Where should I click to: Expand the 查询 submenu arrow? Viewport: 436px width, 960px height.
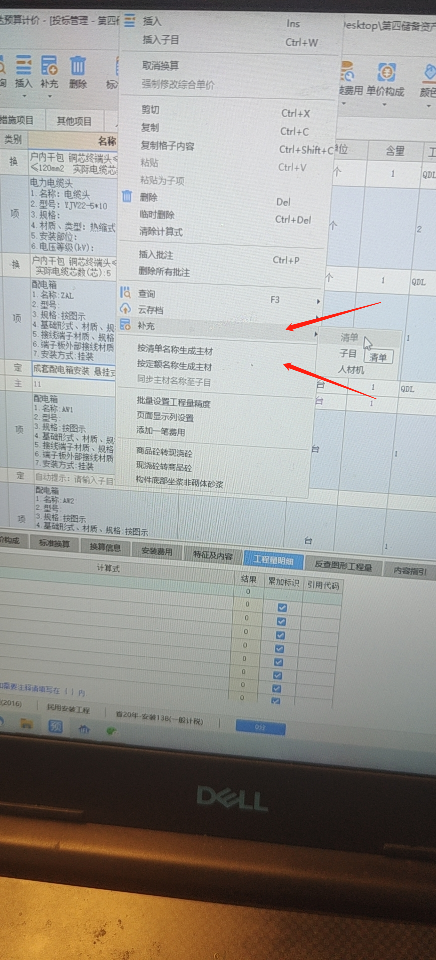(318, 301)
